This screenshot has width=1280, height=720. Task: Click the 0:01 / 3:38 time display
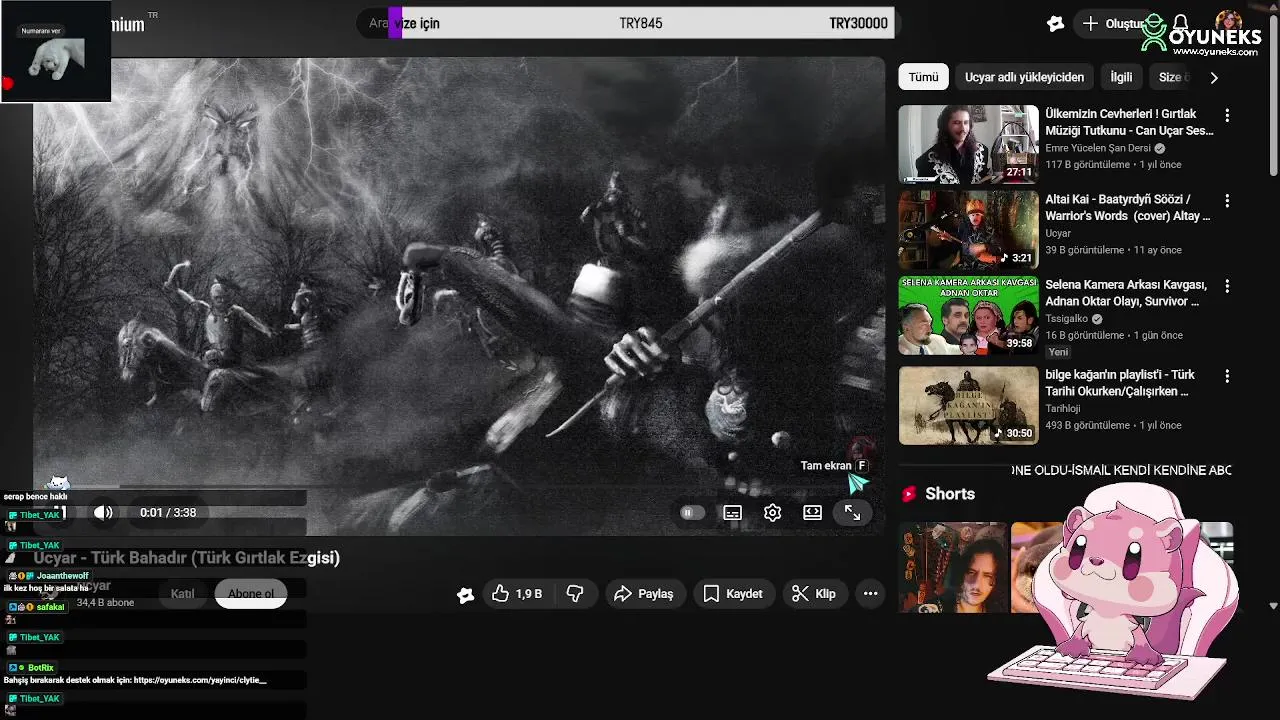click(x=168, y=512)
